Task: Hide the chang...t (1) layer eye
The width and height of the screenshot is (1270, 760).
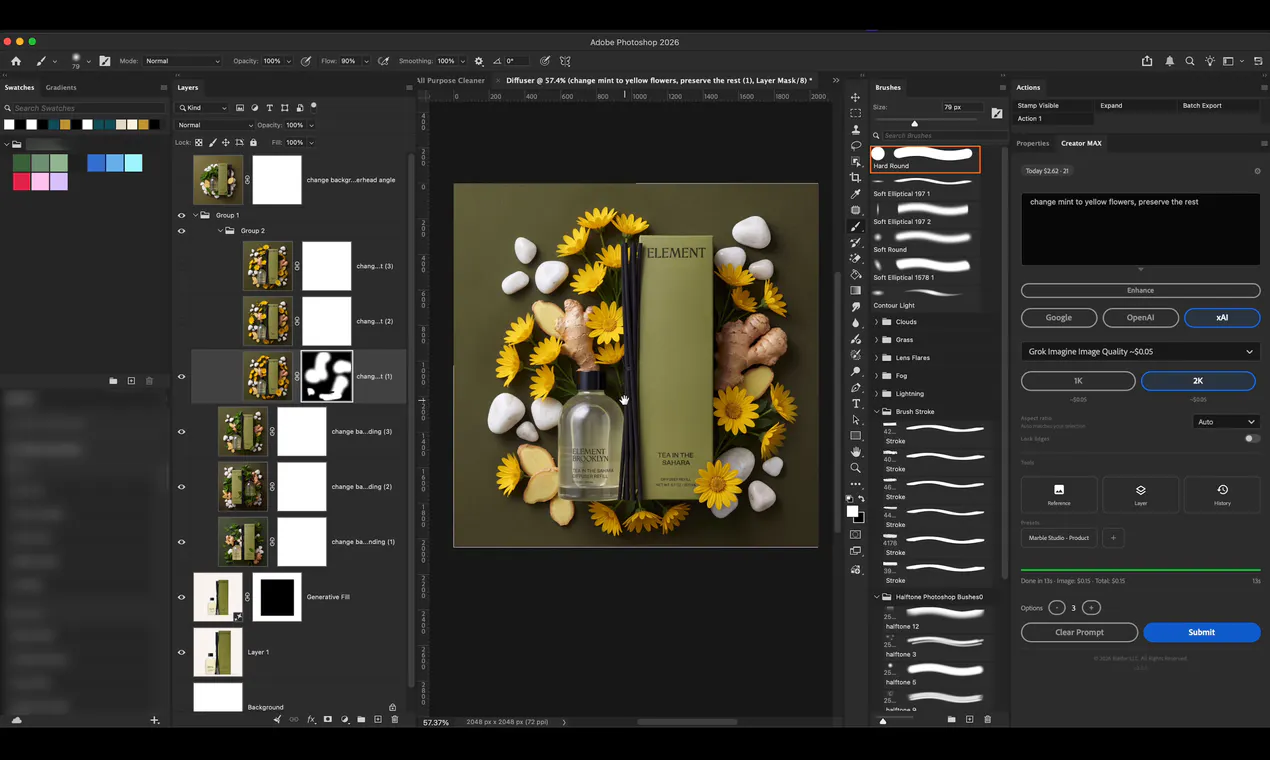Action: [181, 377]
